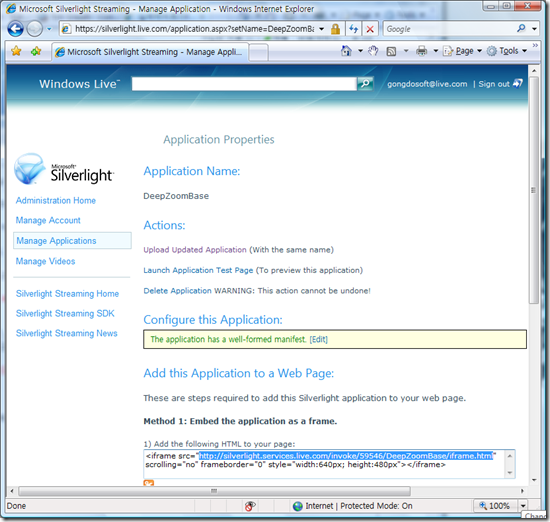The image size is (550, 522).
Task: Click the security lock icon in address bar
Action: (x=335, y=29)
